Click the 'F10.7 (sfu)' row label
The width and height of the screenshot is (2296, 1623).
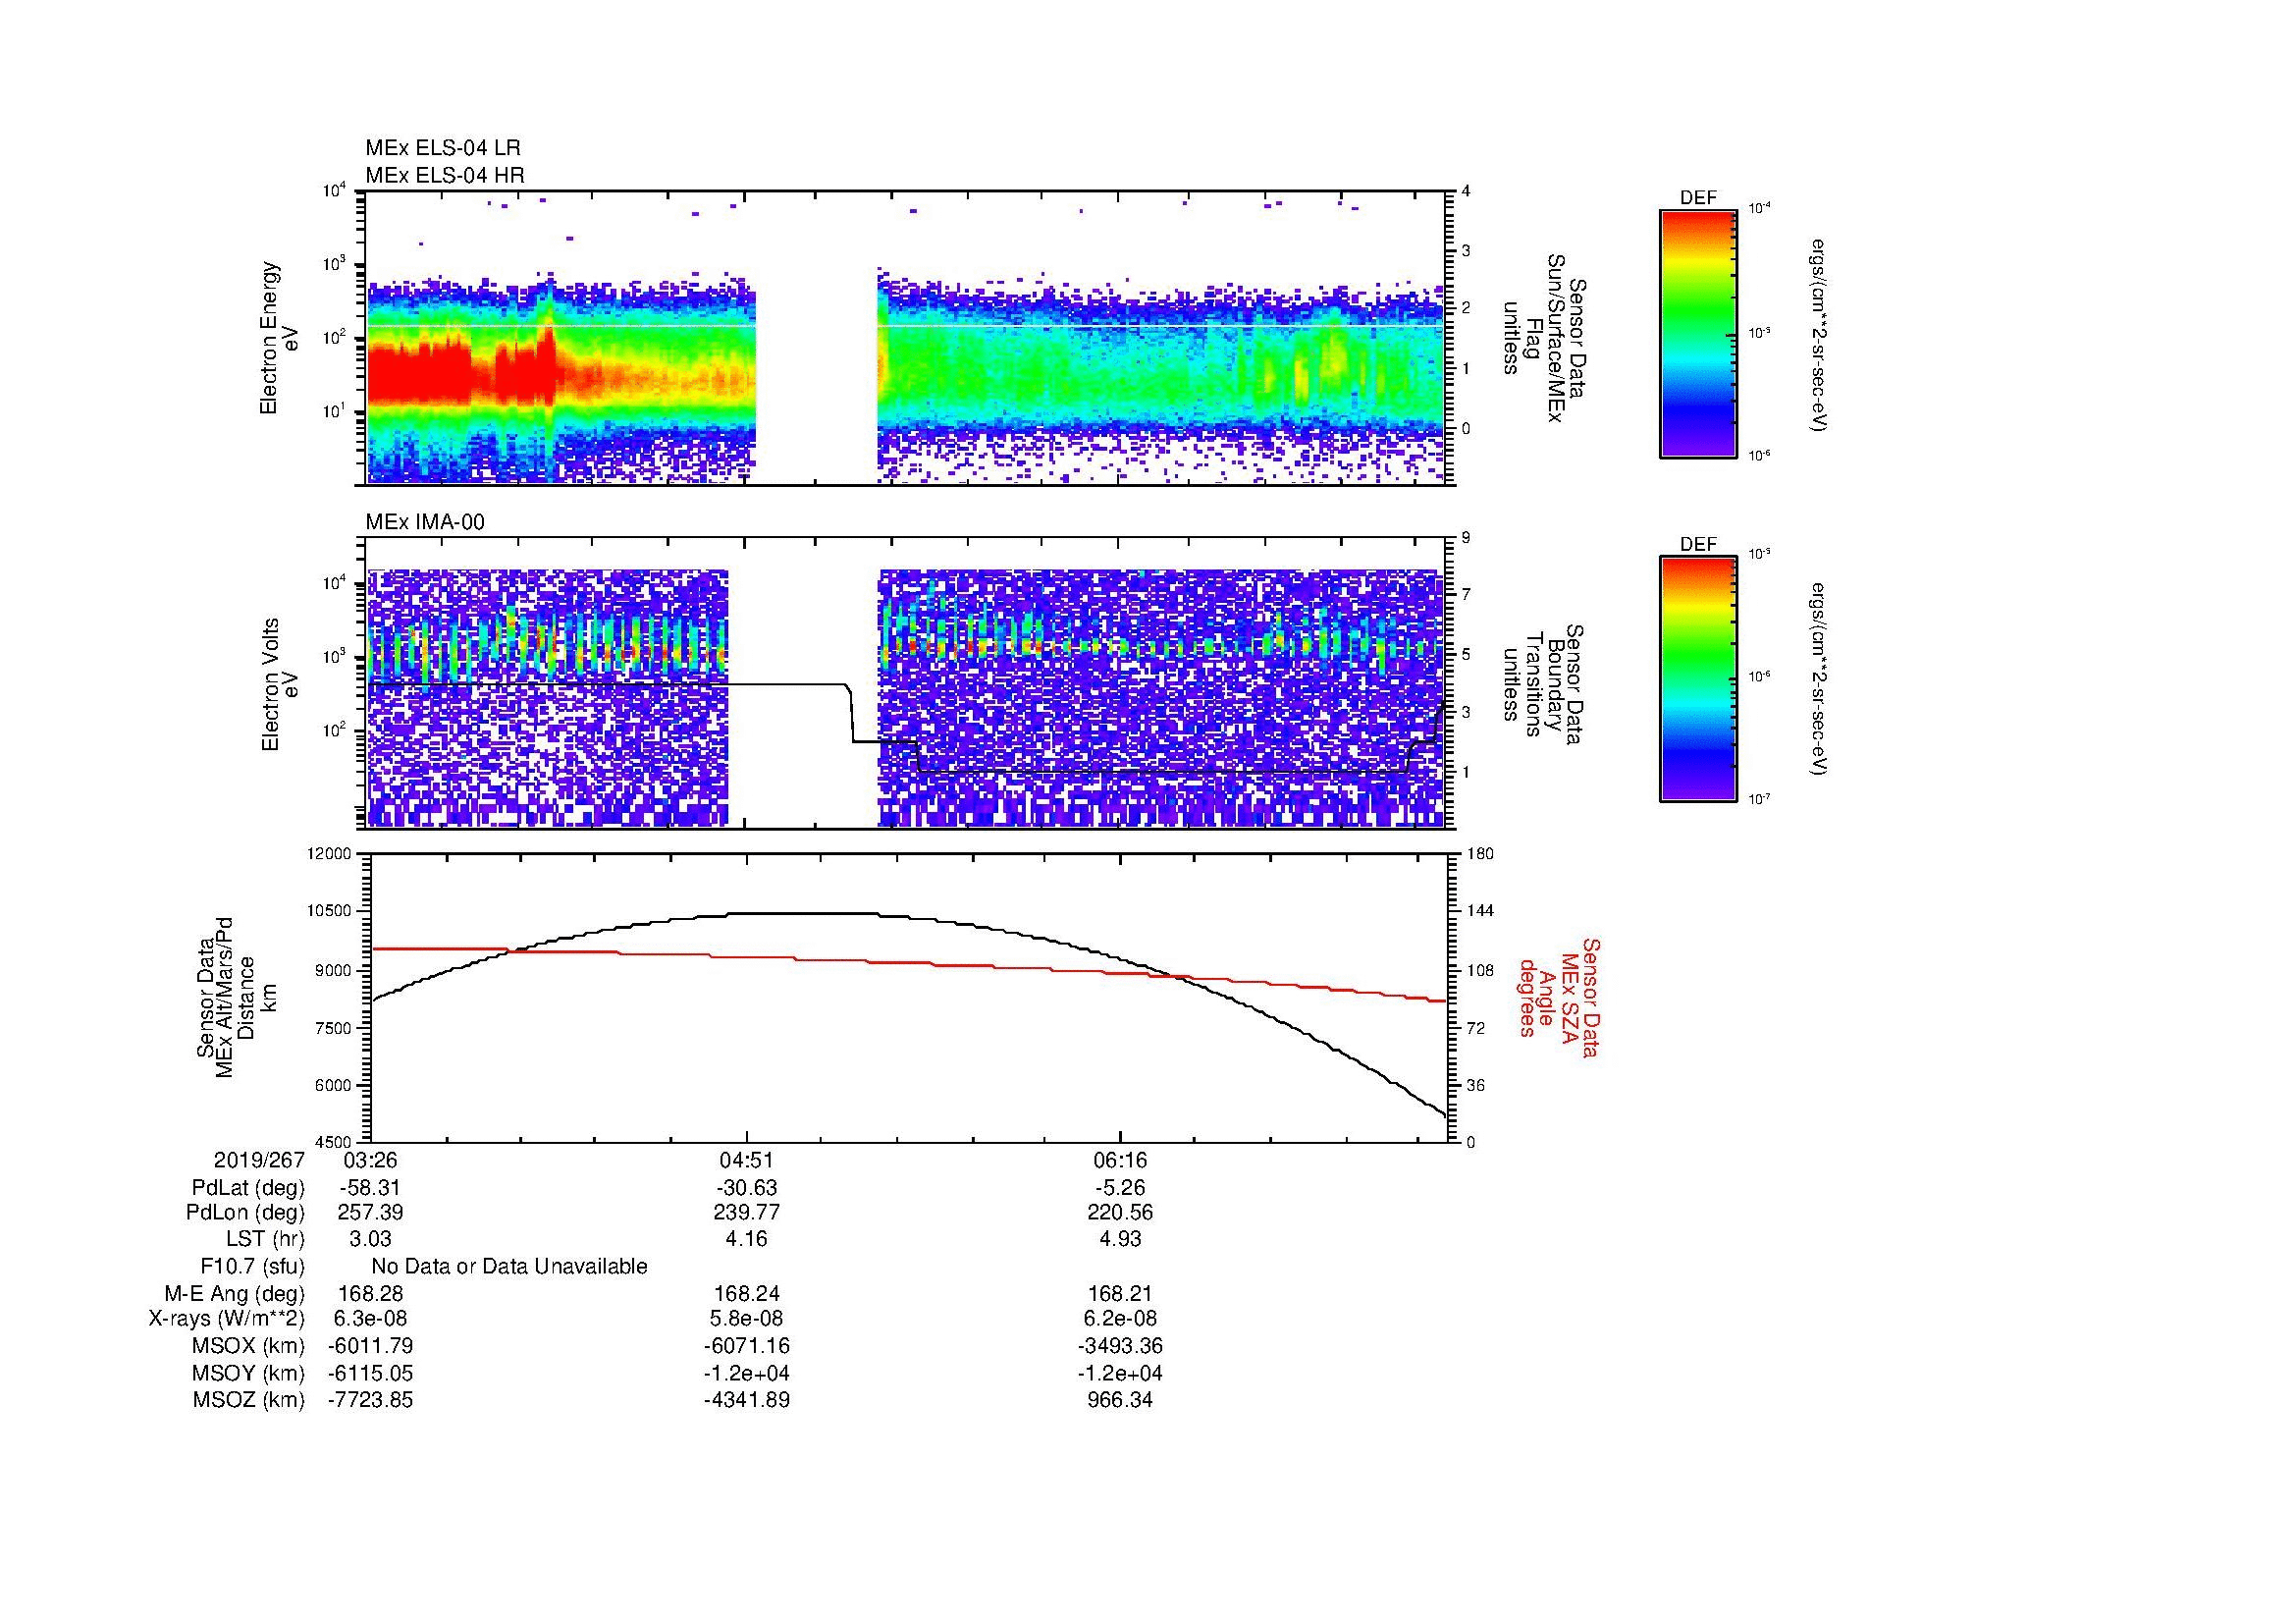point(252,1266)
